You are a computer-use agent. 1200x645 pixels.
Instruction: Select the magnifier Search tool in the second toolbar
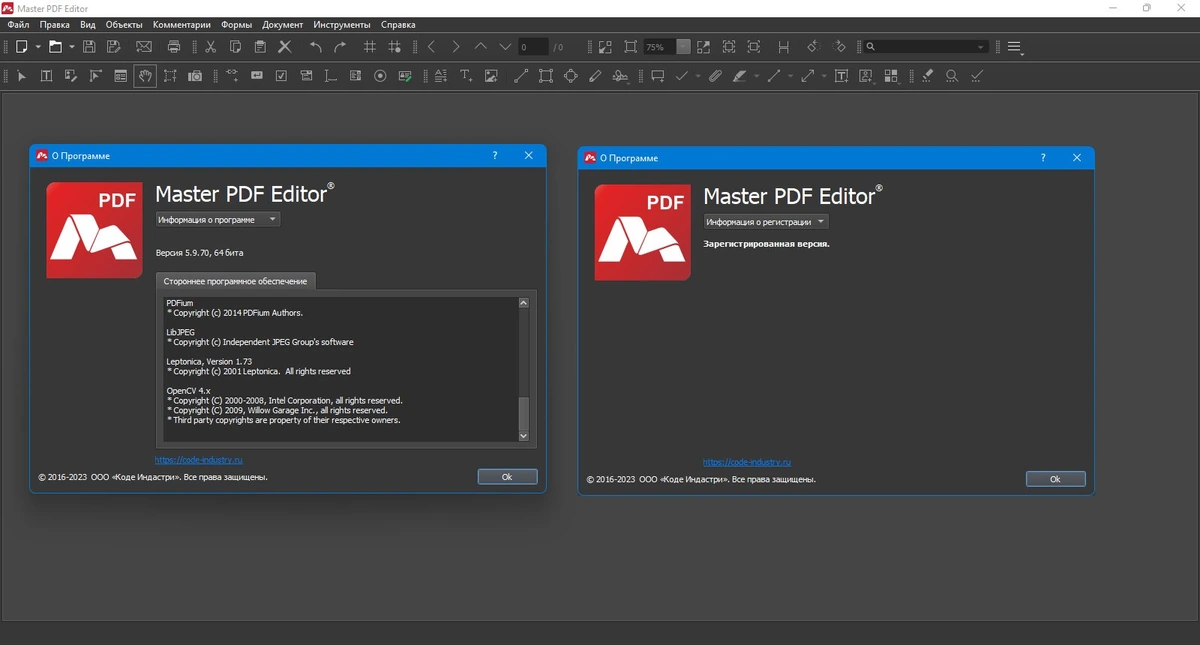point(951,76)
